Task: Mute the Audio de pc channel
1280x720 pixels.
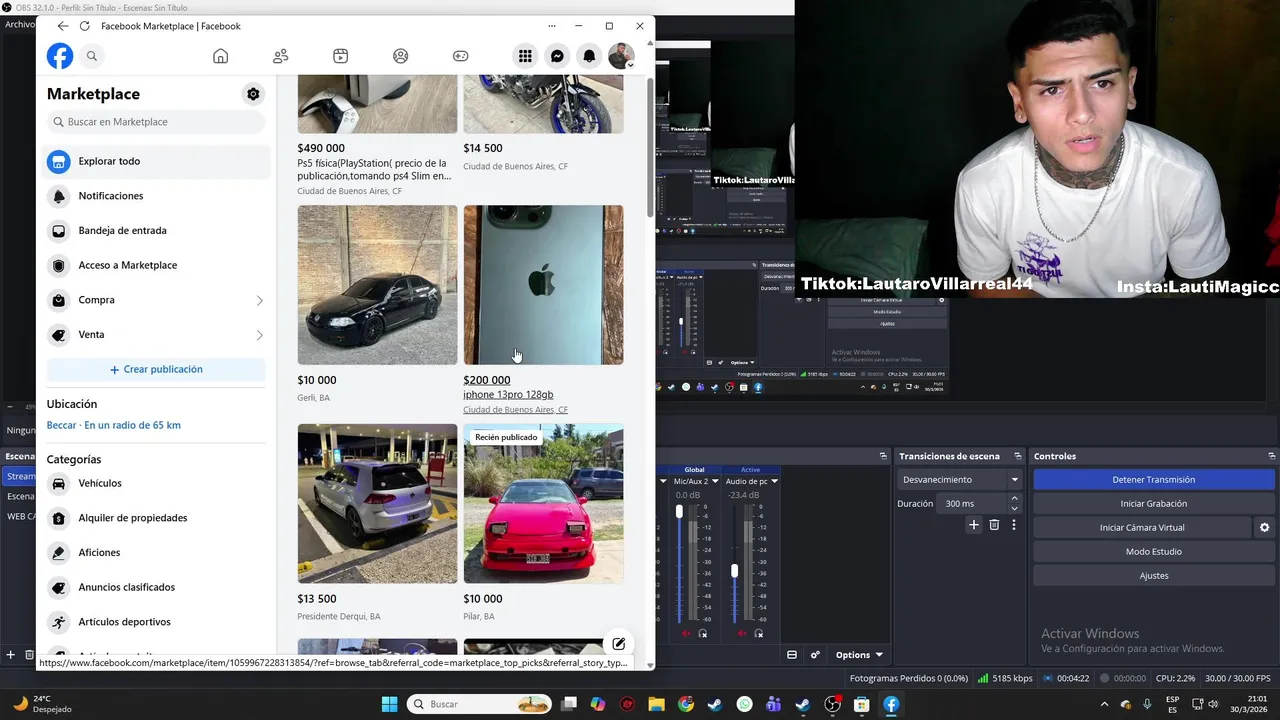Action: 741,634
